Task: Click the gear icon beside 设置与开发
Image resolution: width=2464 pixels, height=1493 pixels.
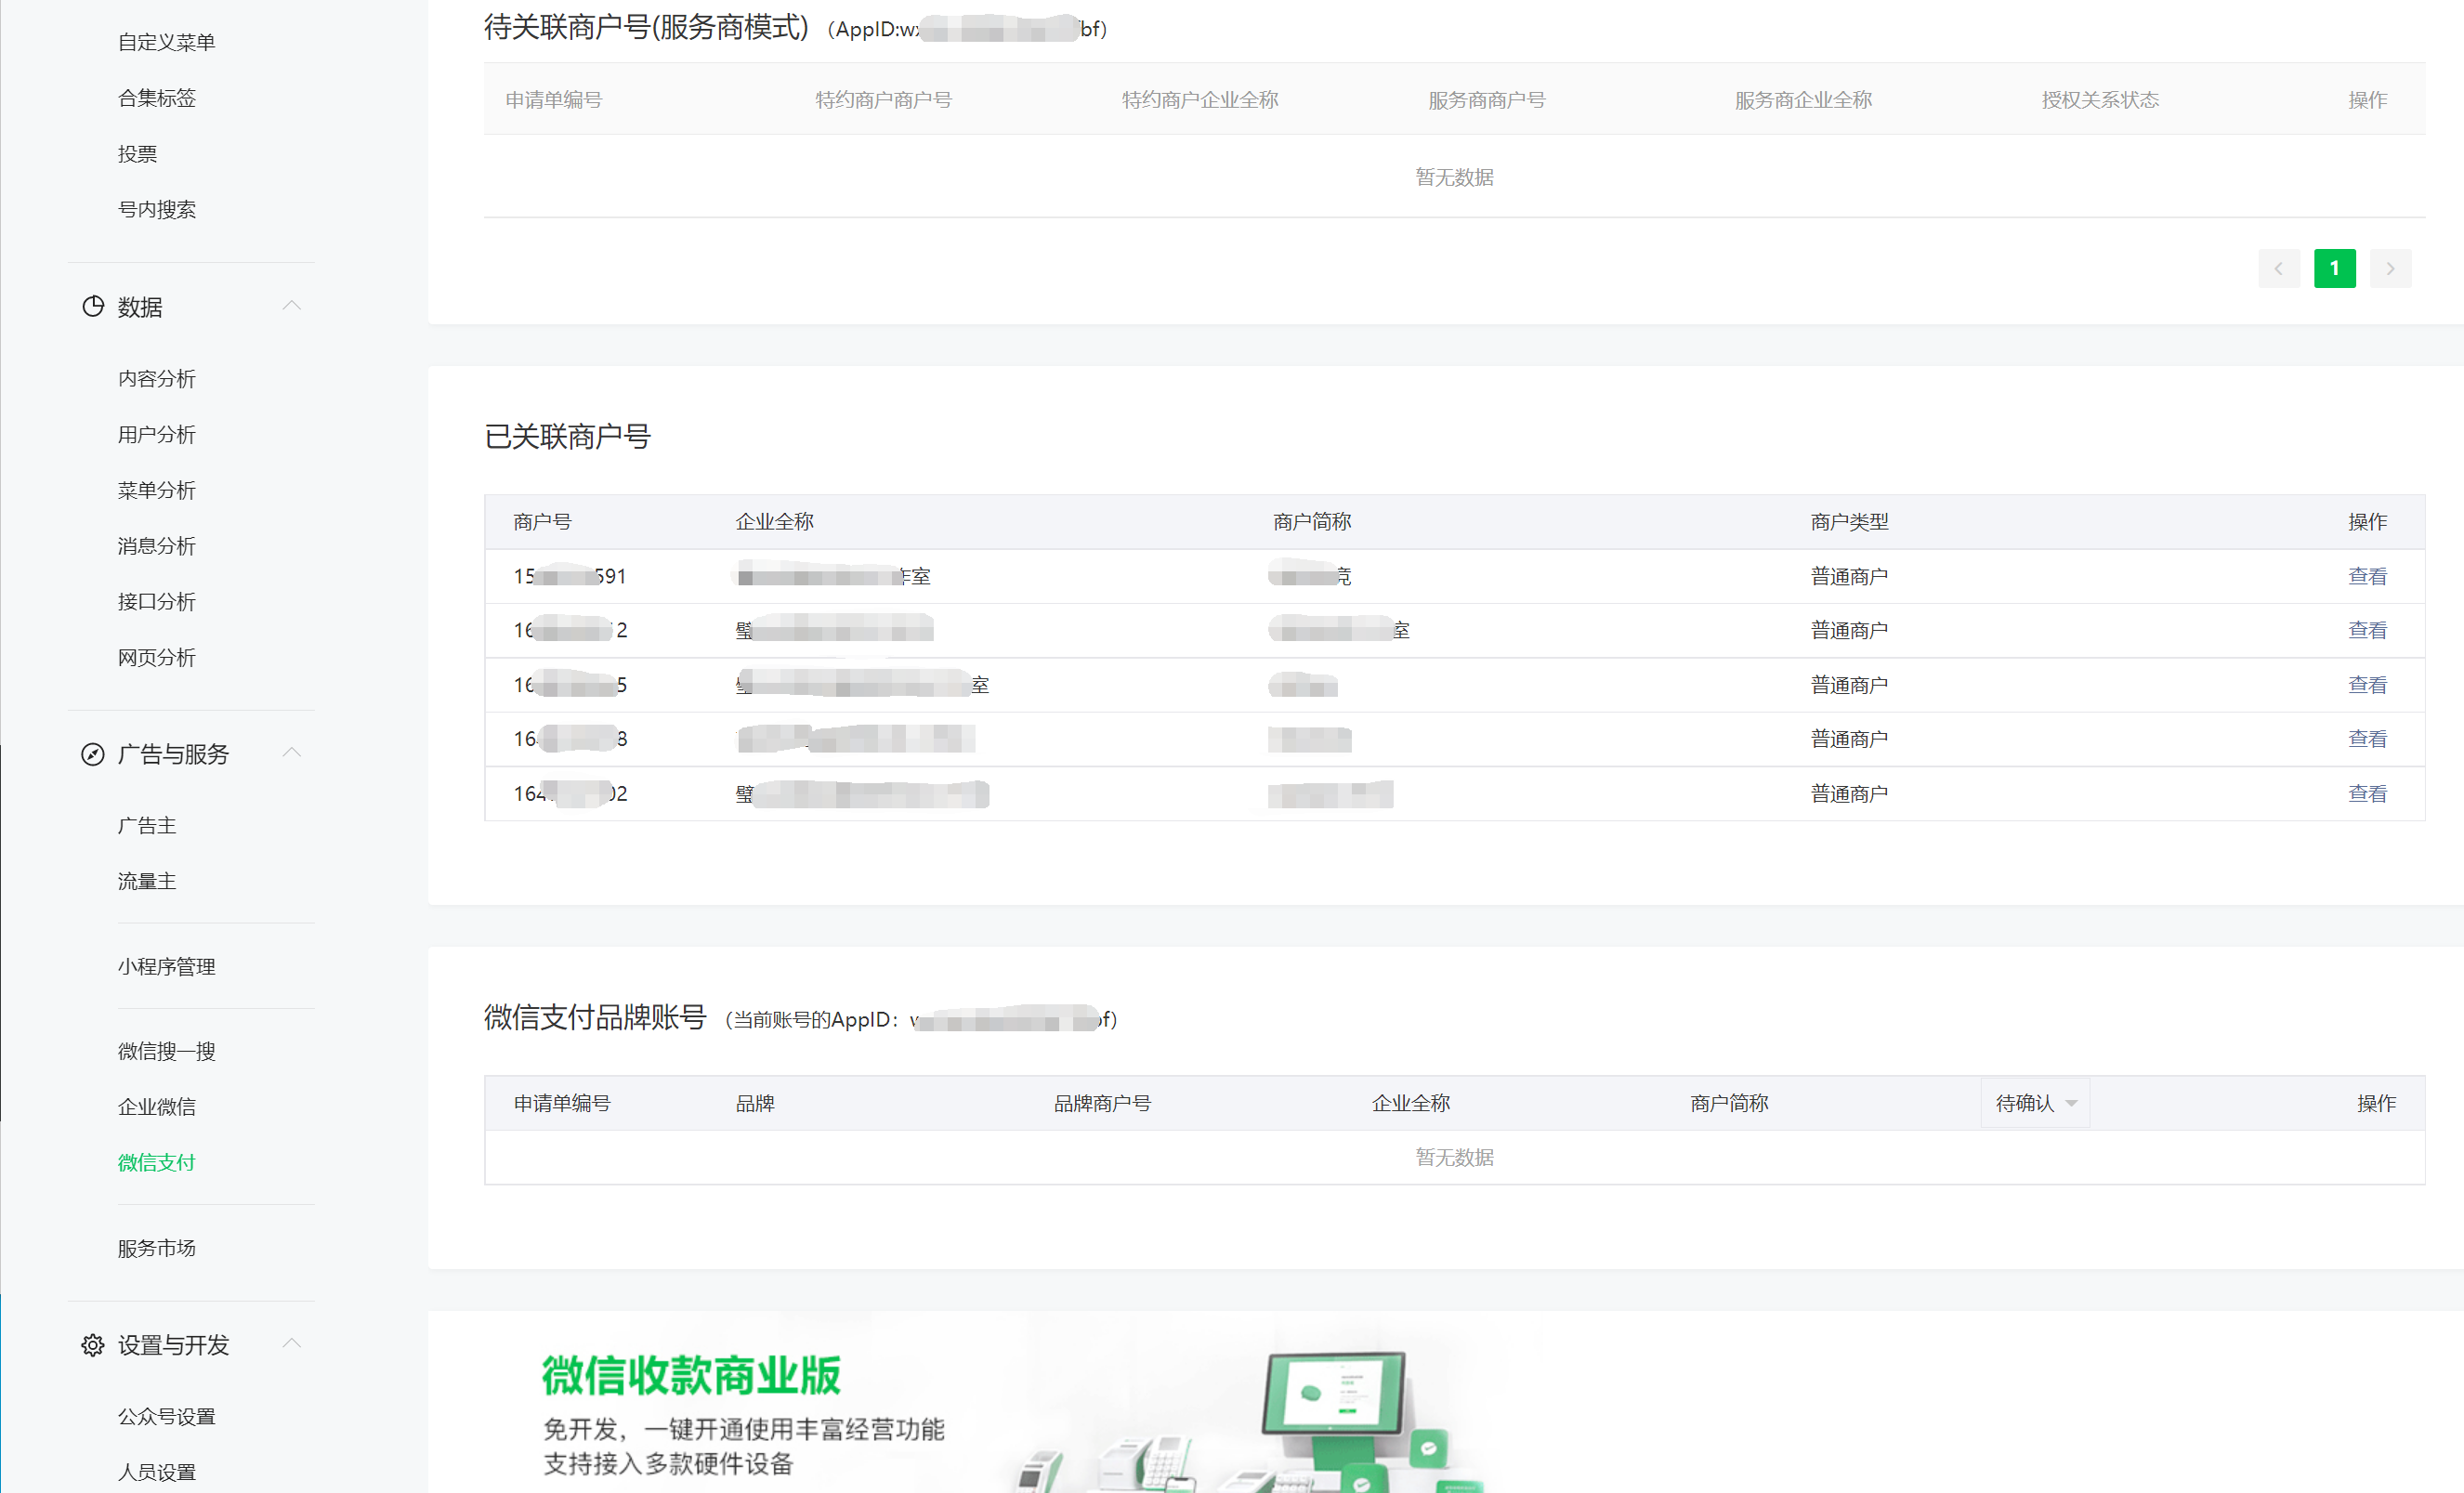Action: [x=93, y=1345]
